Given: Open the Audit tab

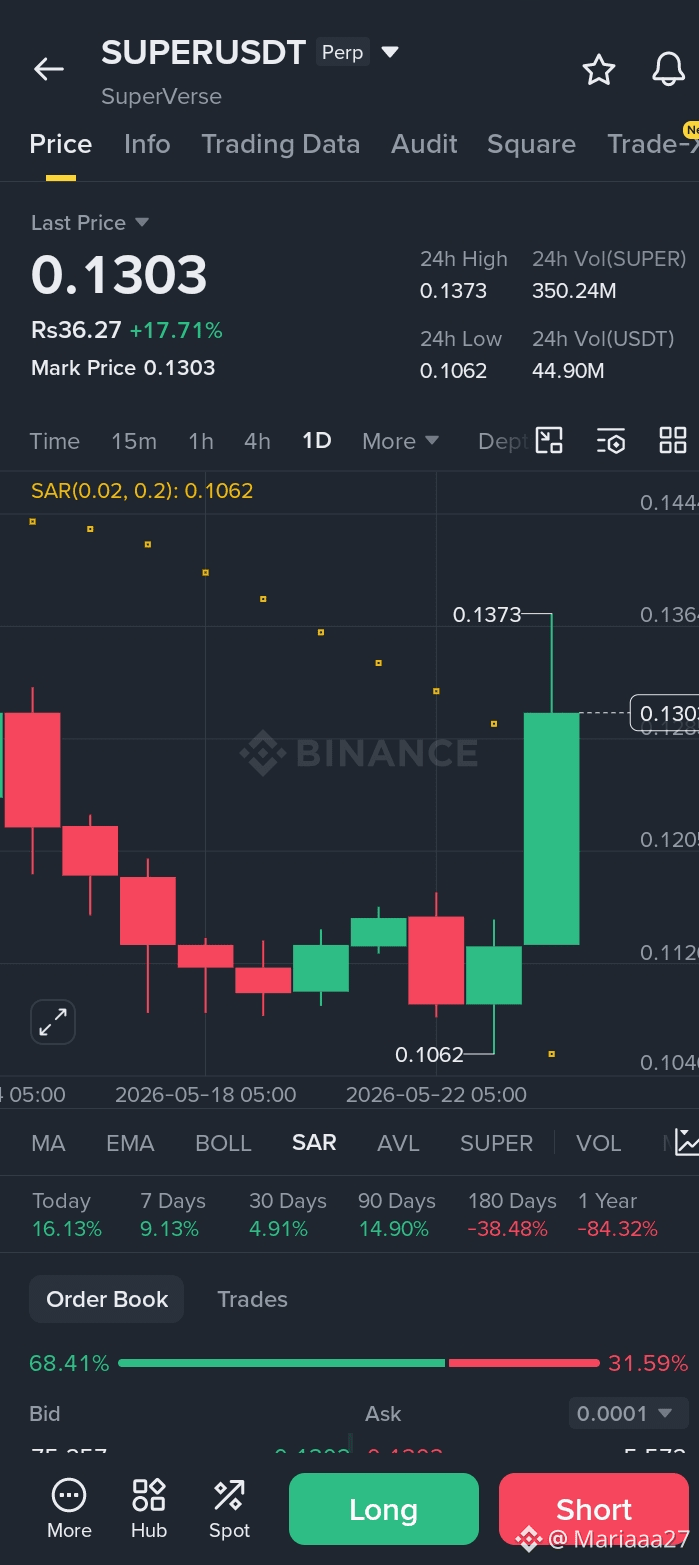Looking at the screenshot, I should click(424, 144).
